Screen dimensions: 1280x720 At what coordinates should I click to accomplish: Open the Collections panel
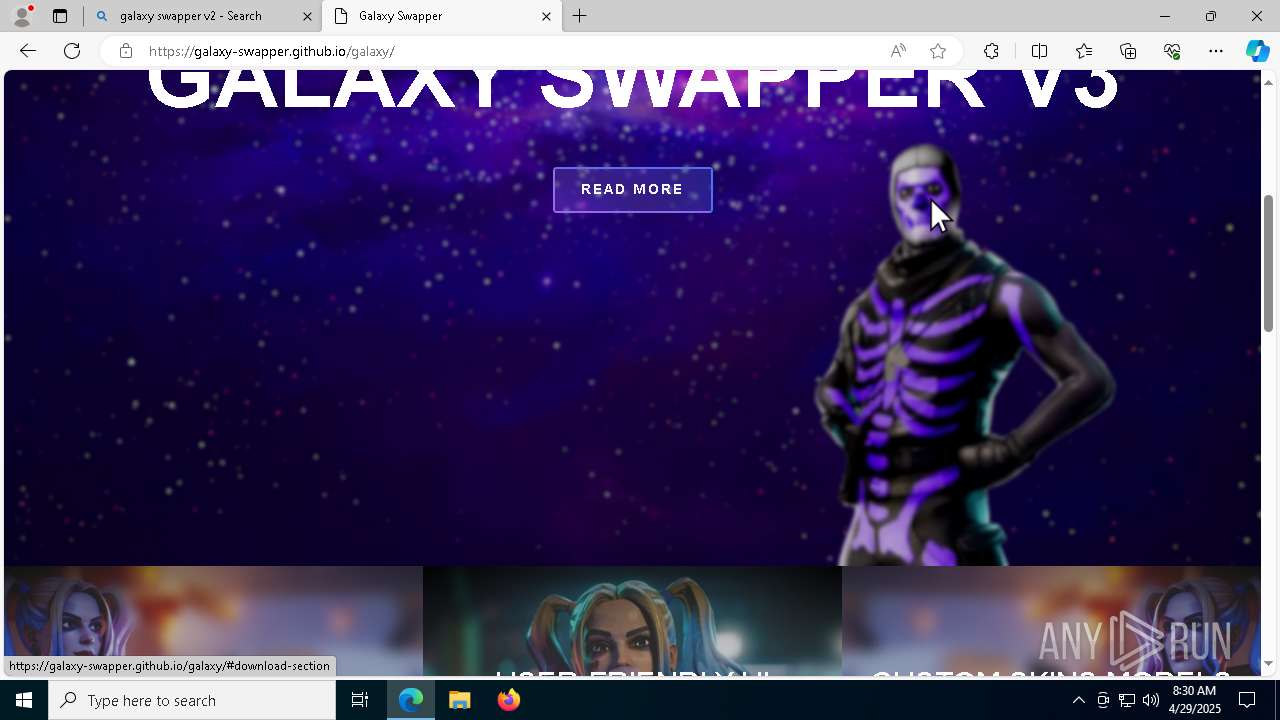(x=1128, y=51)
